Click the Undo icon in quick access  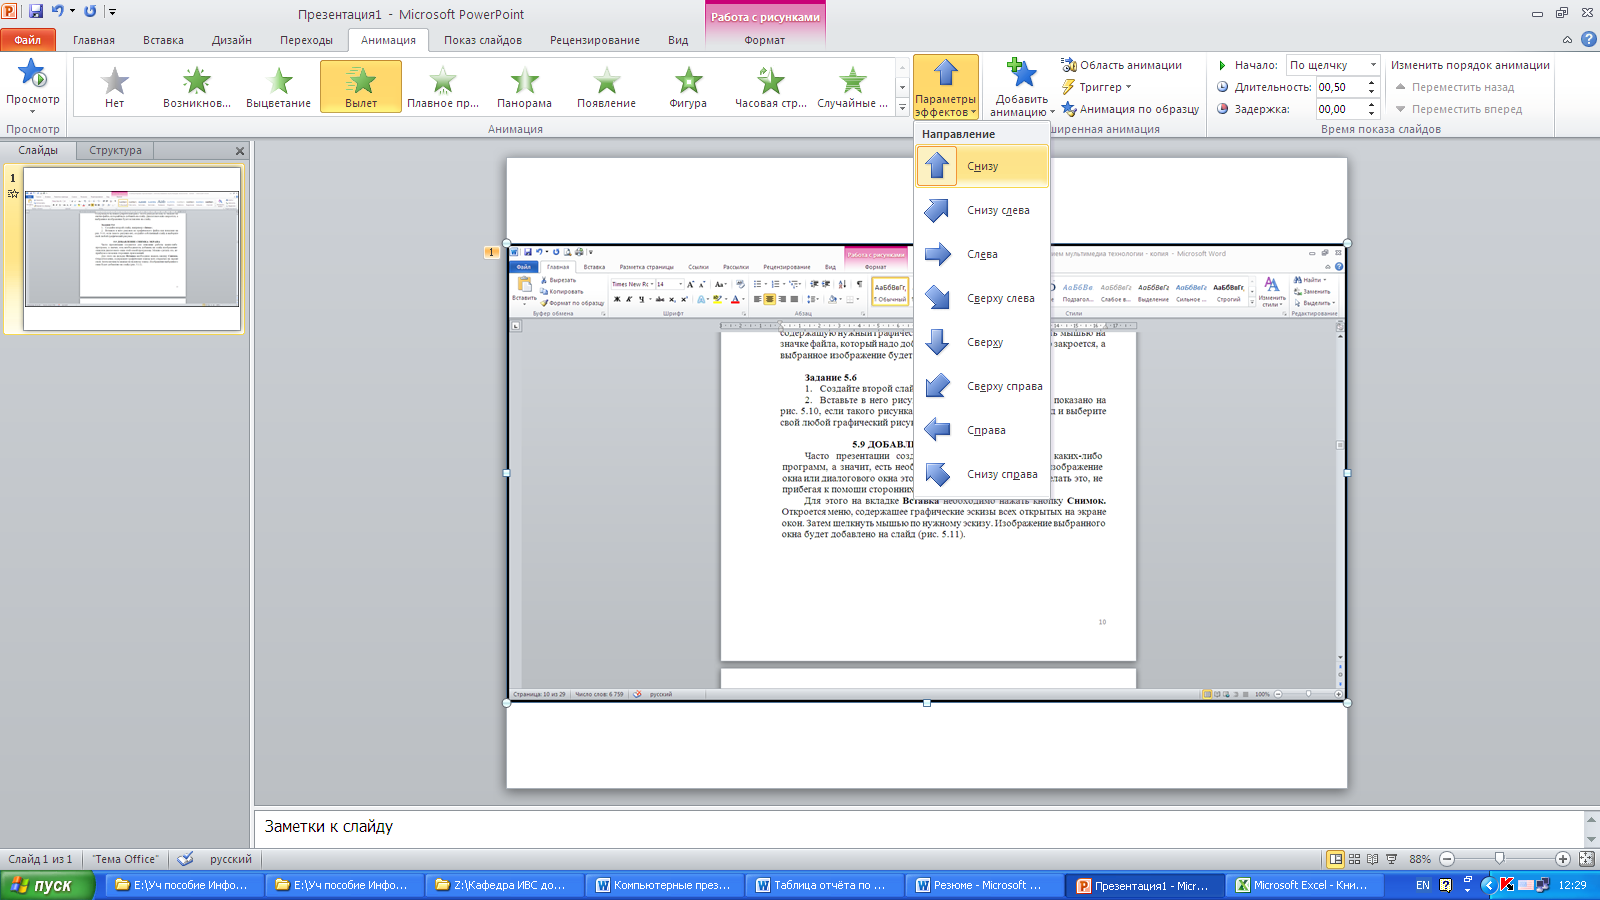[x=57, y=12]
